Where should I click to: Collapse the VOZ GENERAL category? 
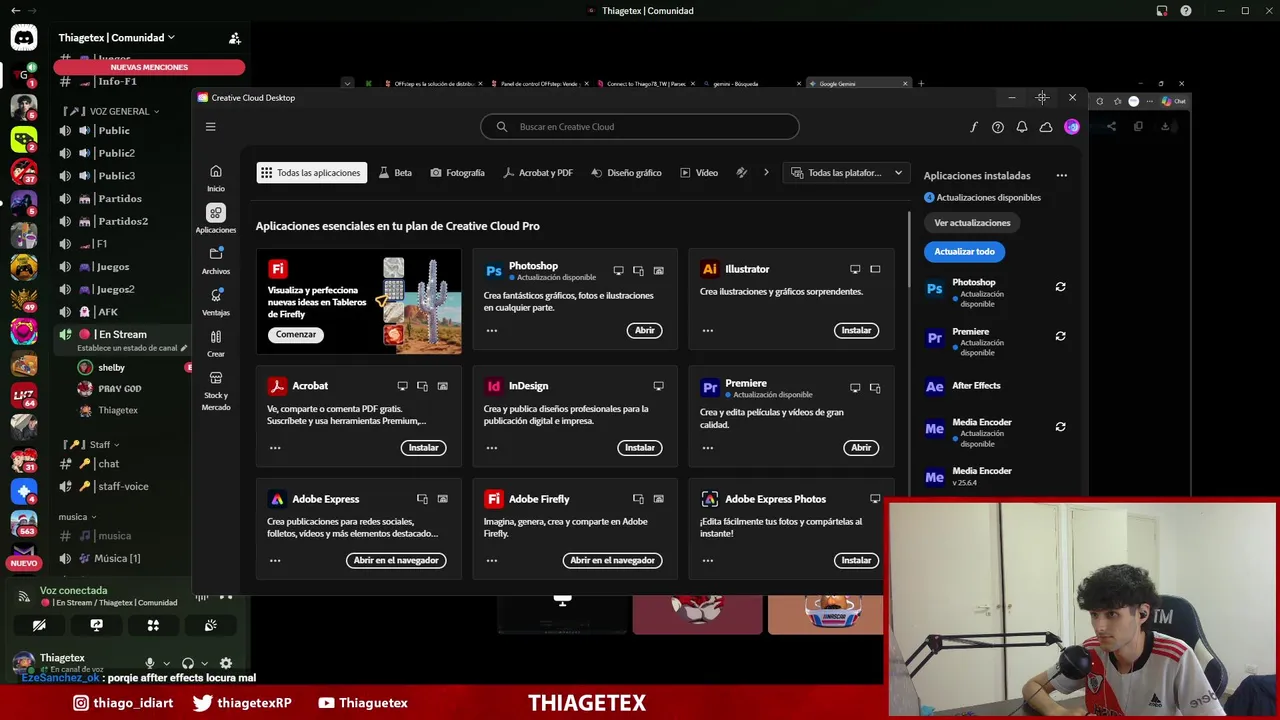[110, 111]
